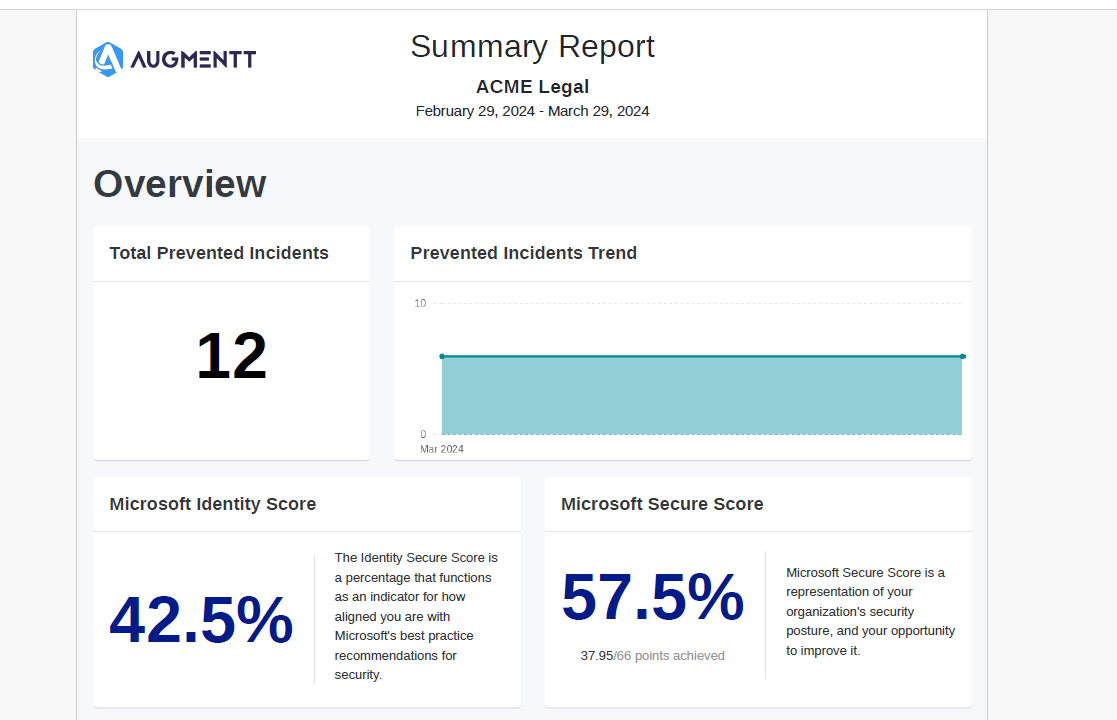
Task: Click the teal filled area of the trend chart
Action: click(700, 396)
